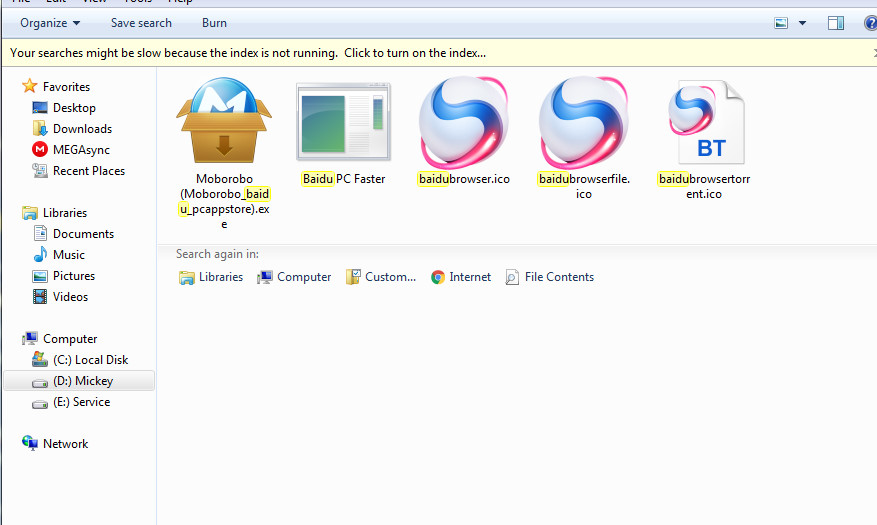The height and width of the screenshot is (525, 877).
Task: Click the Network icon in the sidebar
Action: pyautogui.click(x=30, y=443)
